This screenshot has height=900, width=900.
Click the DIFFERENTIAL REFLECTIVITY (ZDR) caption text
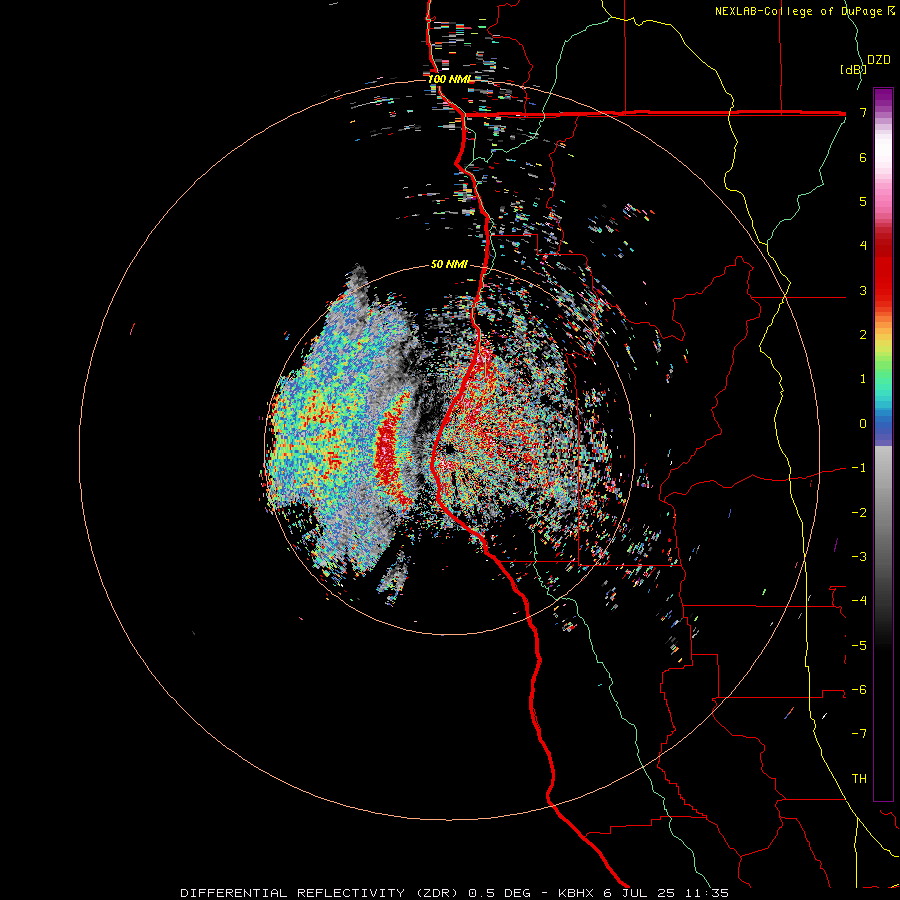[319, 893]
